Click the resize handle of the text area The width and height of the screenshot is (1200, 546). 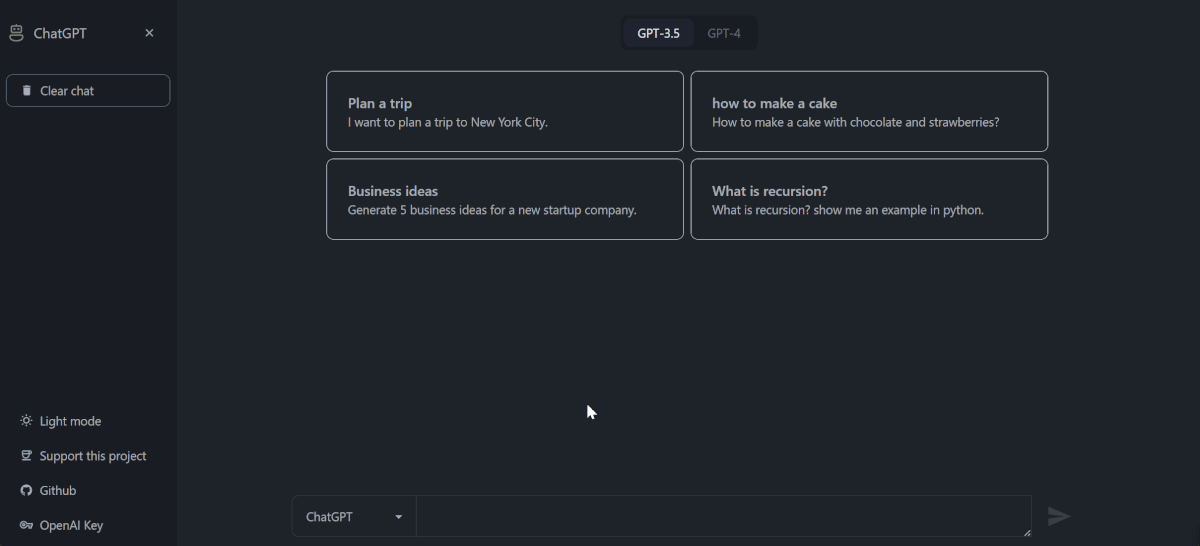[x=1026, y=532]
